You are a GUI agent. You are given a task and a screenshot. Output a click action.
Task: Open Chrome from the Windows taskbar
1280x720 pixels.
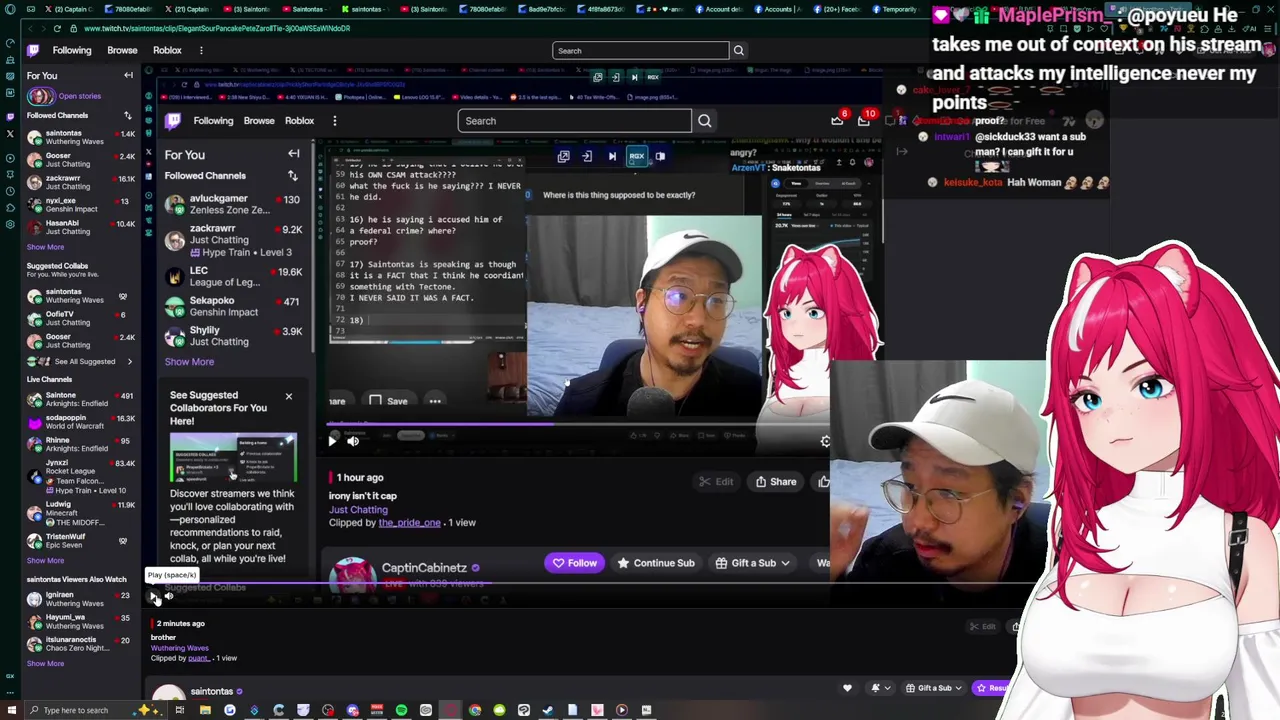(474, 710)
